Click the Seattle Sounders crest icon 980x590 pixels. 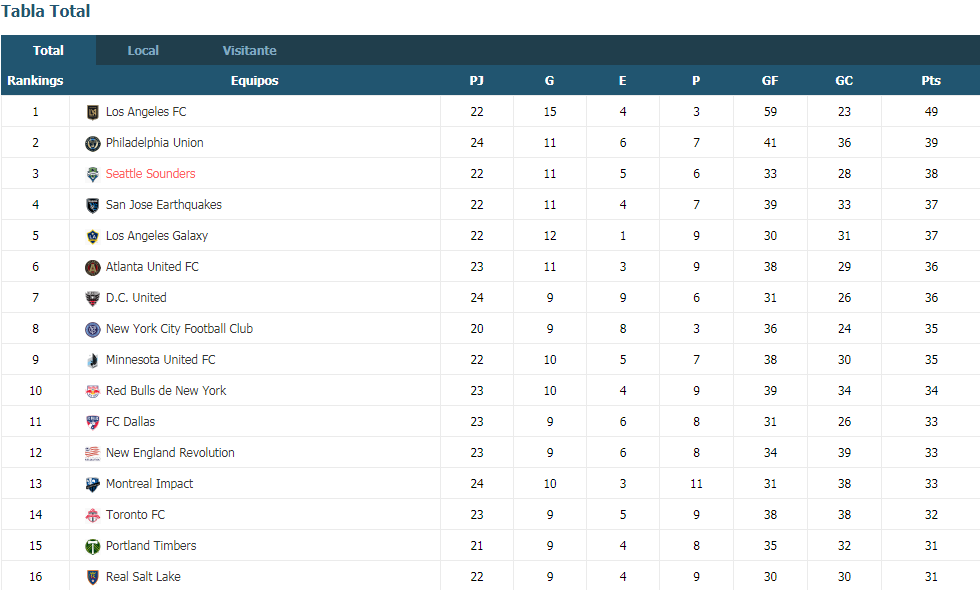tap(92, 174)
